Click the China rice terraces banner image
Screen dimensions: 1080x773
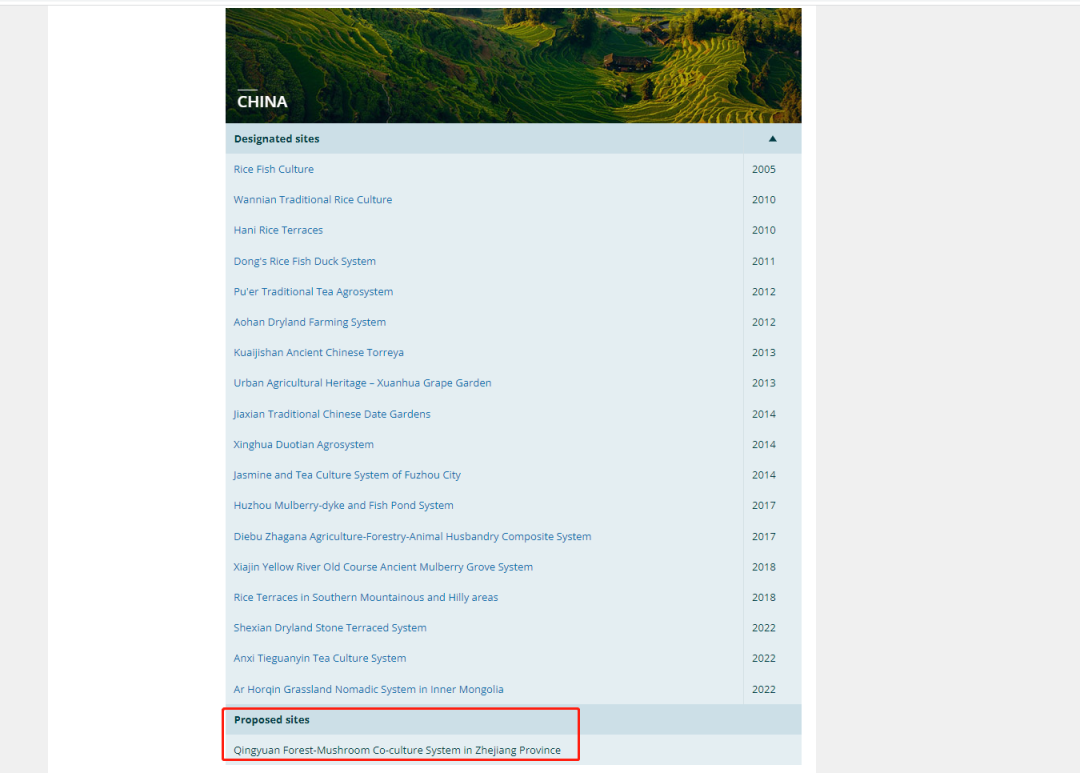[513, 60]
